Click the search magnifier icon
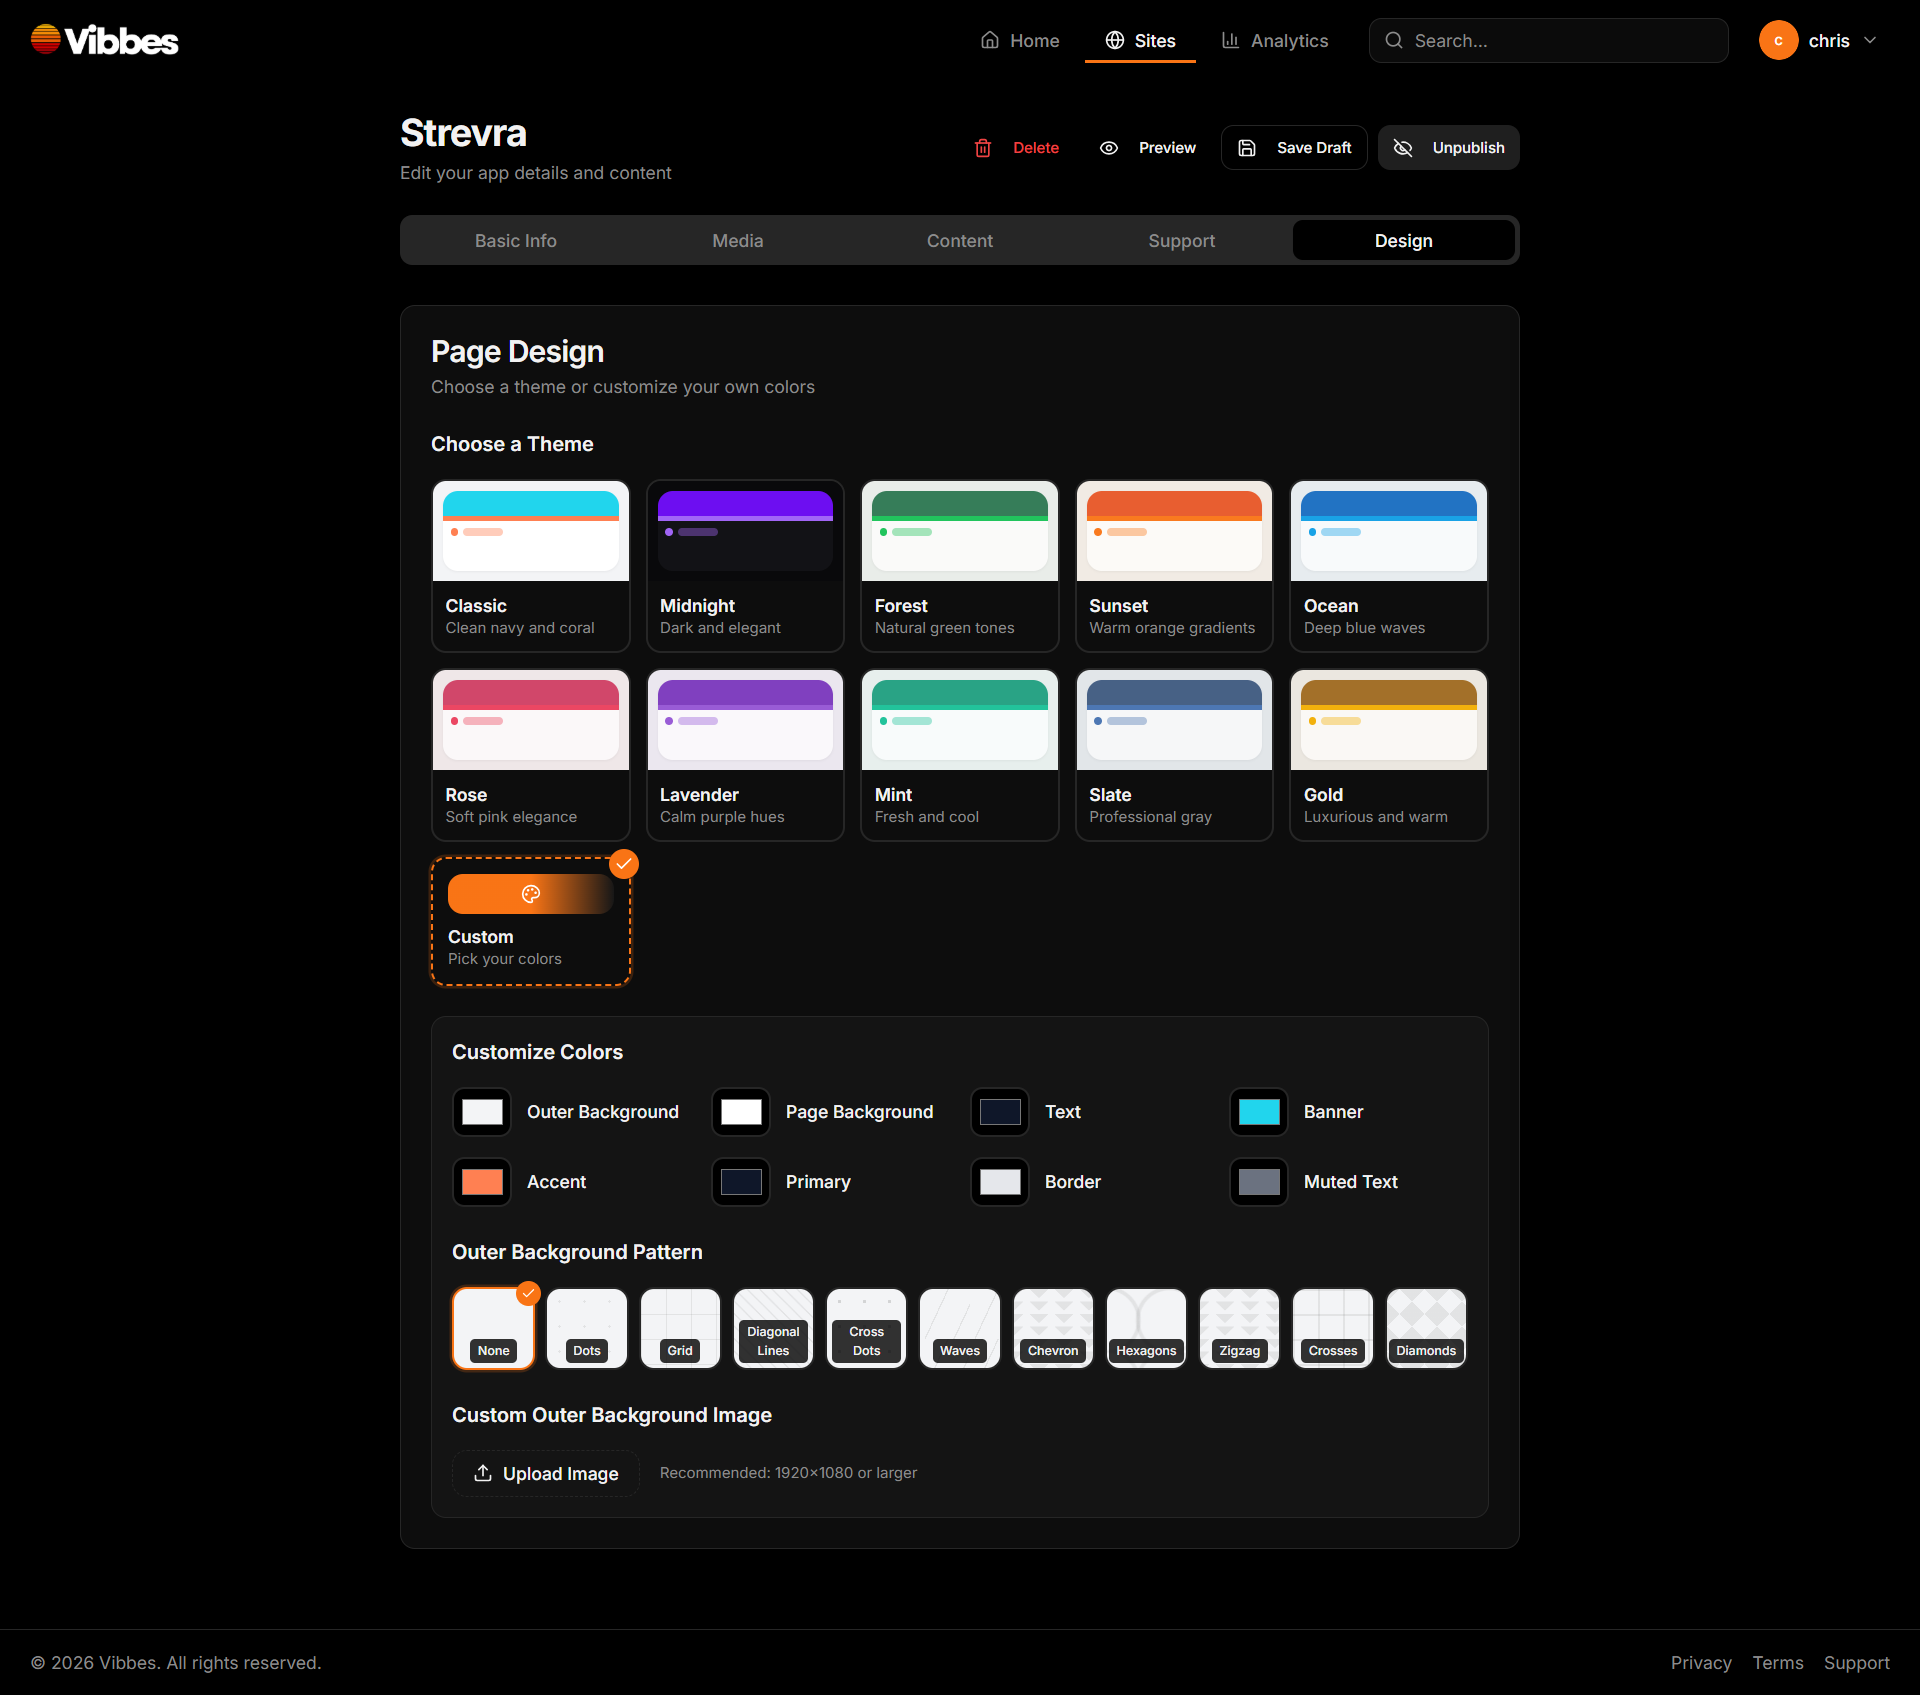Image resolution: width=1920 pixels, height=1695 pixels. 1393,40
